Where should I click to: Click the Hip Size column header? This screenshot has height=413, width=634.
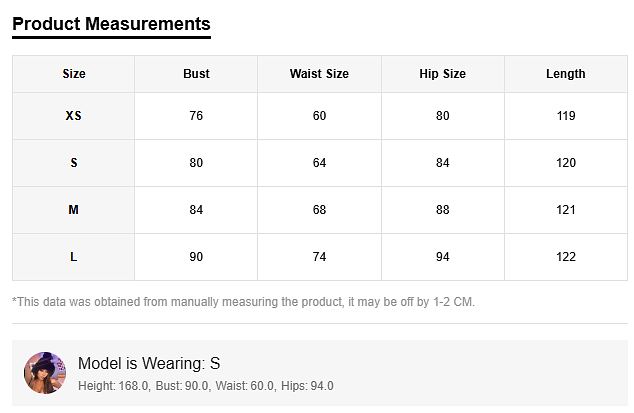(442, 74)
